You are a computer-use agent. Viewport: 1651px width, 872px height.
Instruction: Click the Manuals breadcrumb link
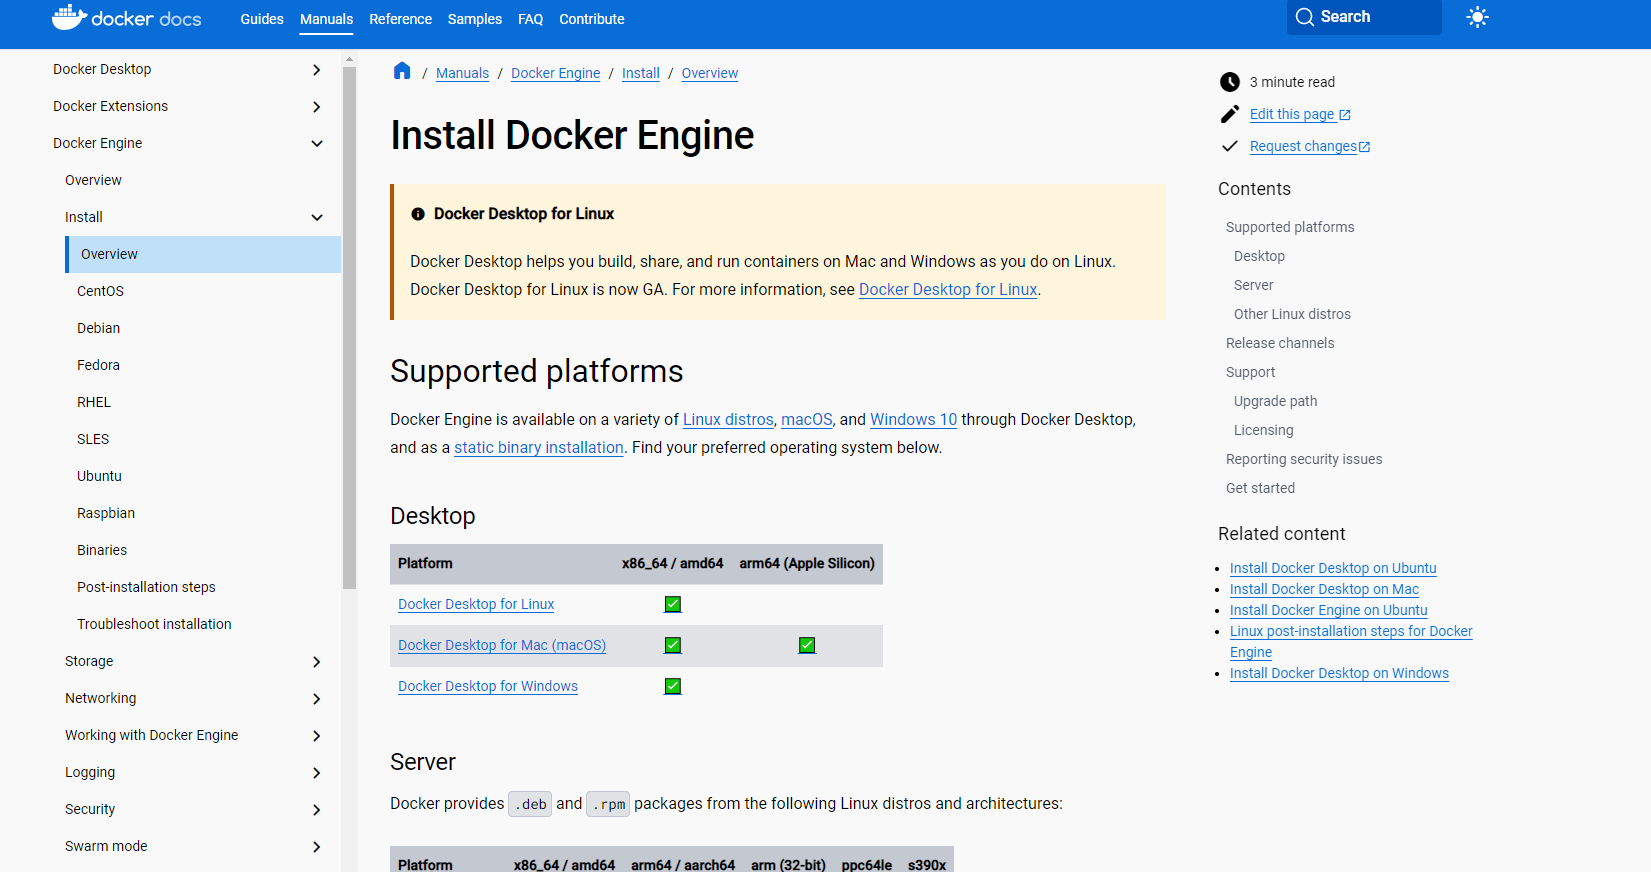(462, 73)
